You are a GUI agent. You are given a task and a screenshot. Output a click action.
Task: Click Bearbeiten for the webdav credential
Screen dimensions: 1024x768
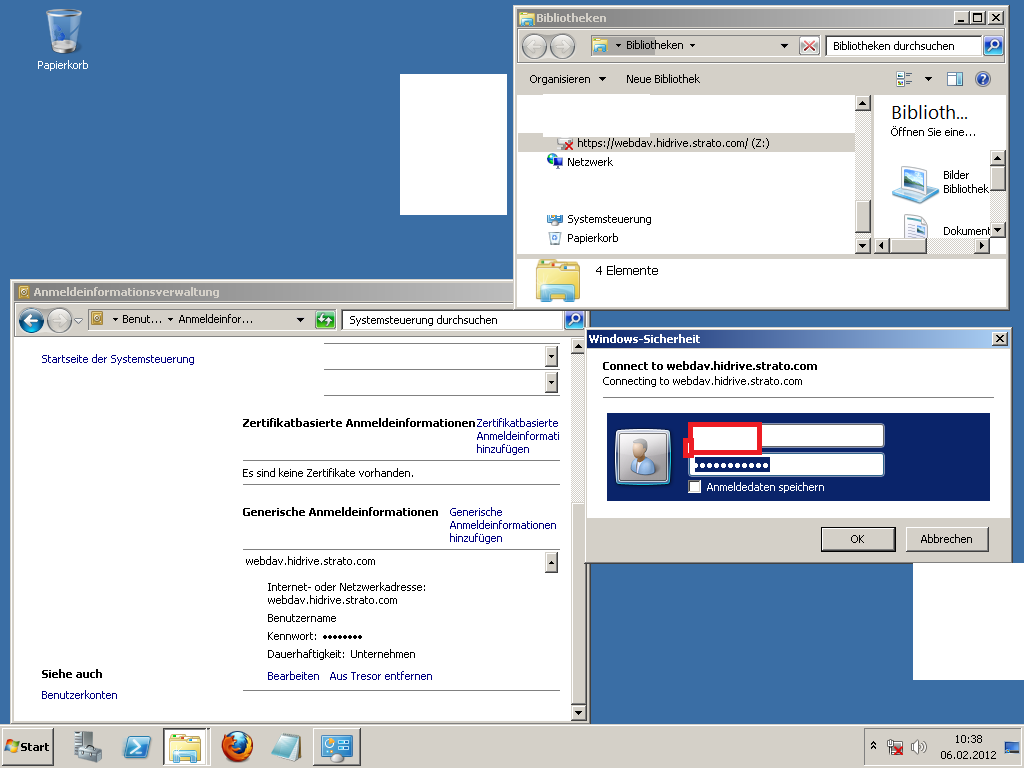point(293,677)
